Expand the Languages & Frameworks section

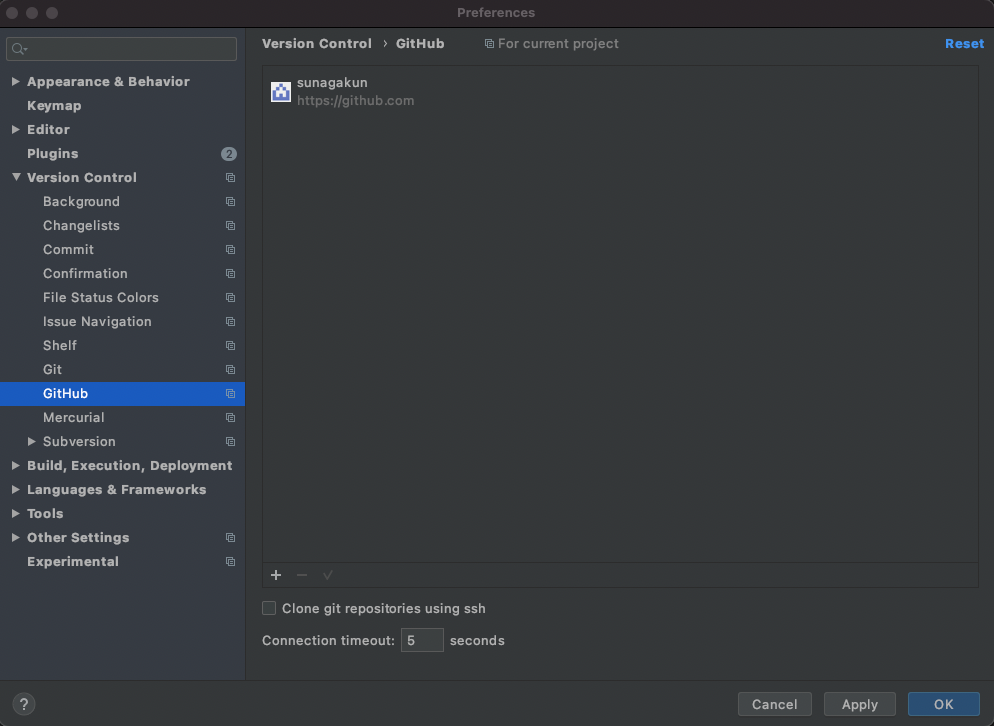pos(15,489)
